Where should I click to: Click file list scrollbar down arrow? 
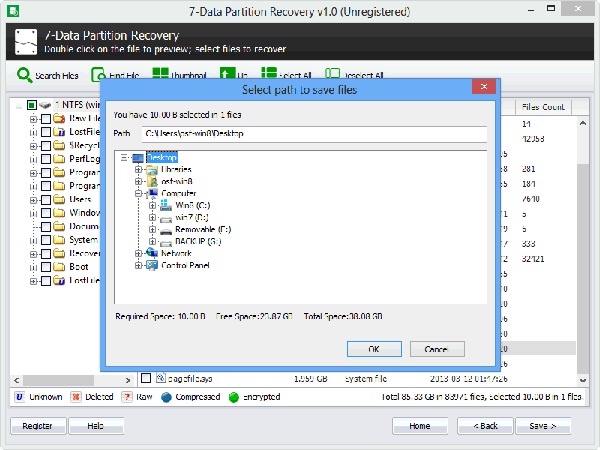(x=583, y=380)
